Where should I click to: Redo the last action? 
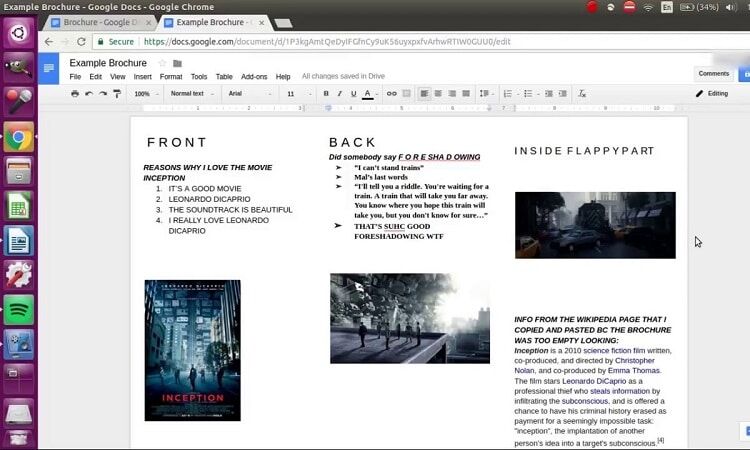[103, 94]
